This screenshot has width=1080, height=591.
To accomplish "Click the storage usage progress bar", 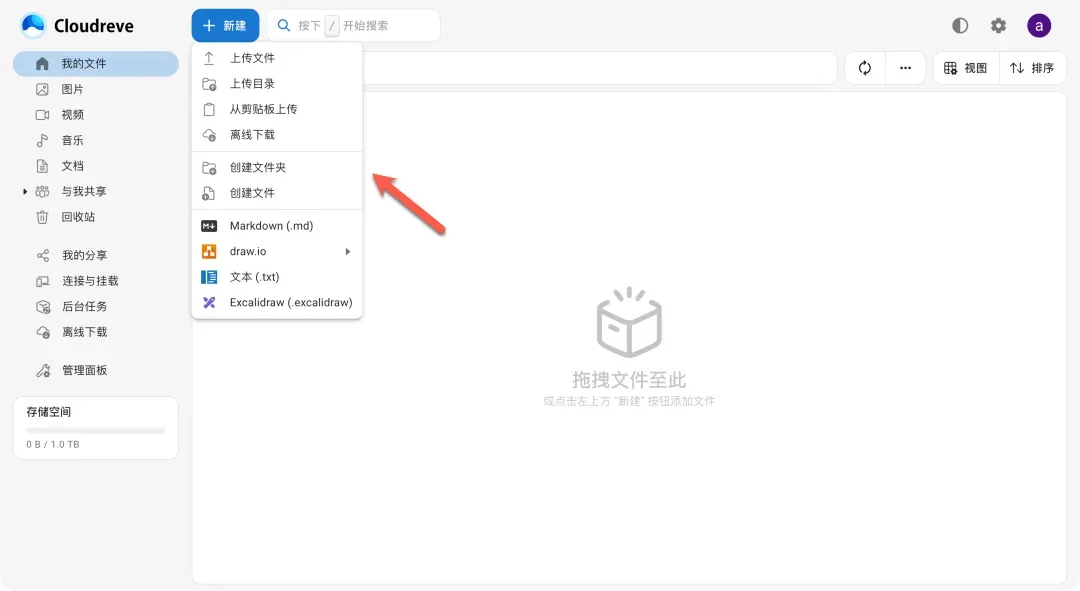I will [96, 431].
